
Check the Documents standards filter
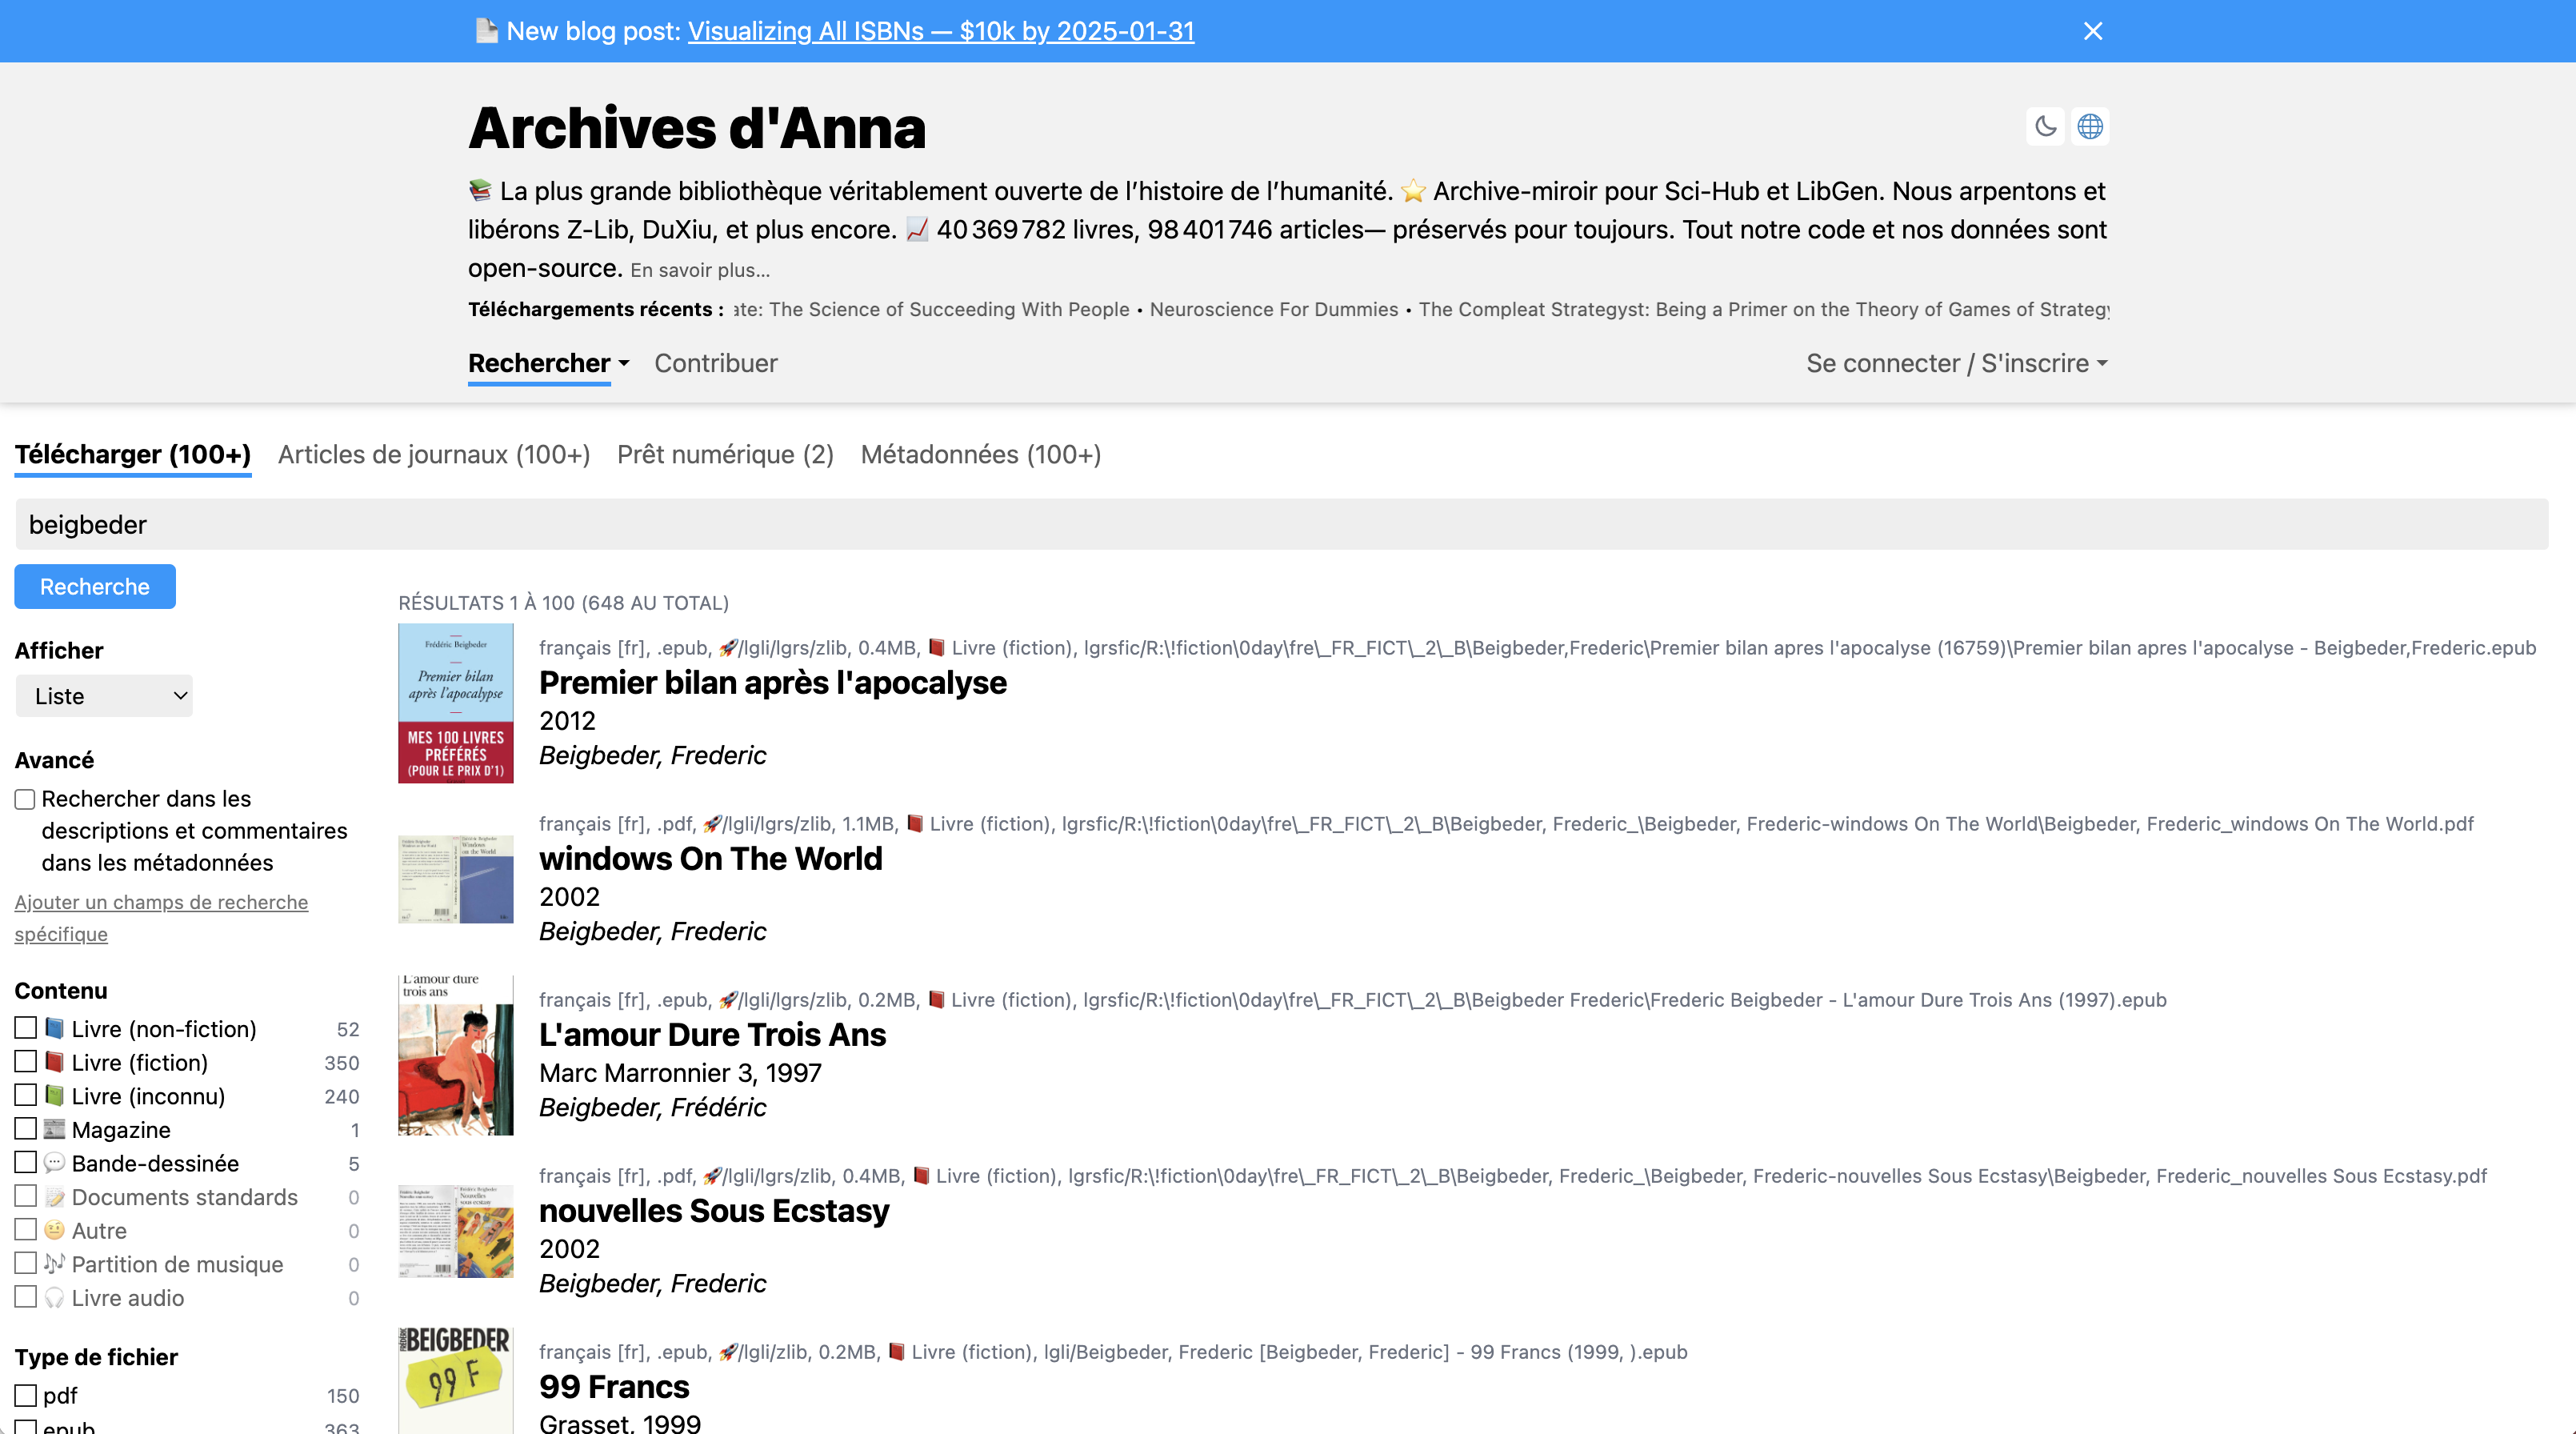click(x=26, y=1196)
